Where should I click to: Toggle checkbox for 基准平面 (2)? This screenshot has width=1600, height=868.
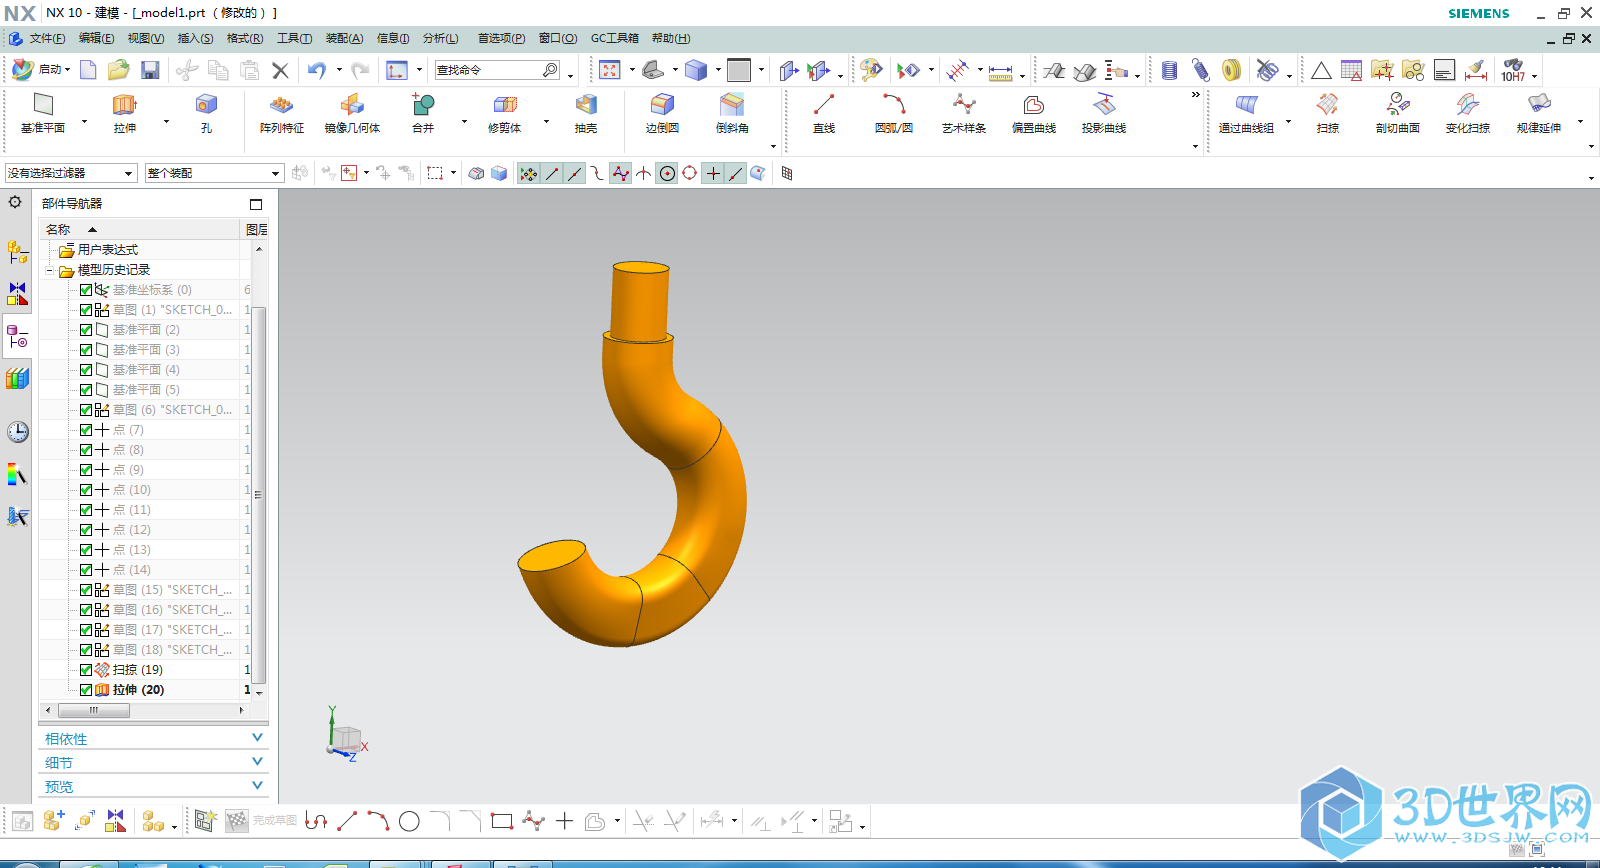86,330
